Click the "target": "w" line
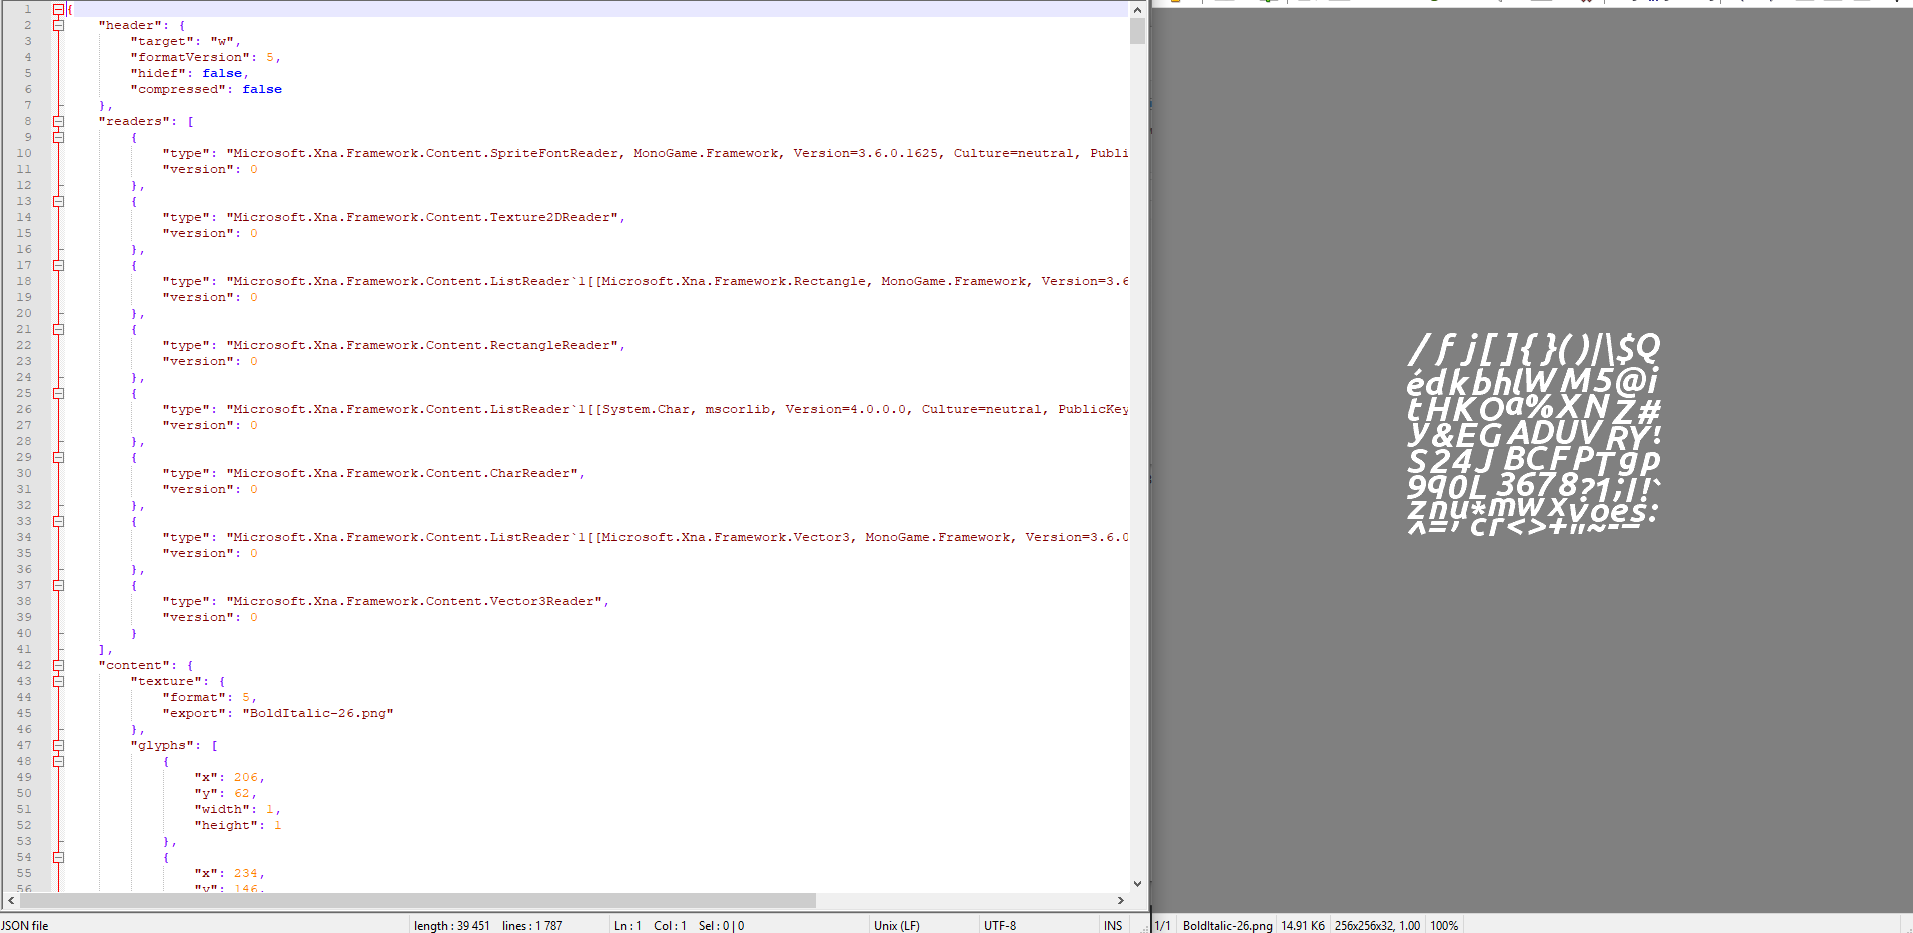Image resolution: width=1913 pixels, height=933 pixels. pos(186,41)
